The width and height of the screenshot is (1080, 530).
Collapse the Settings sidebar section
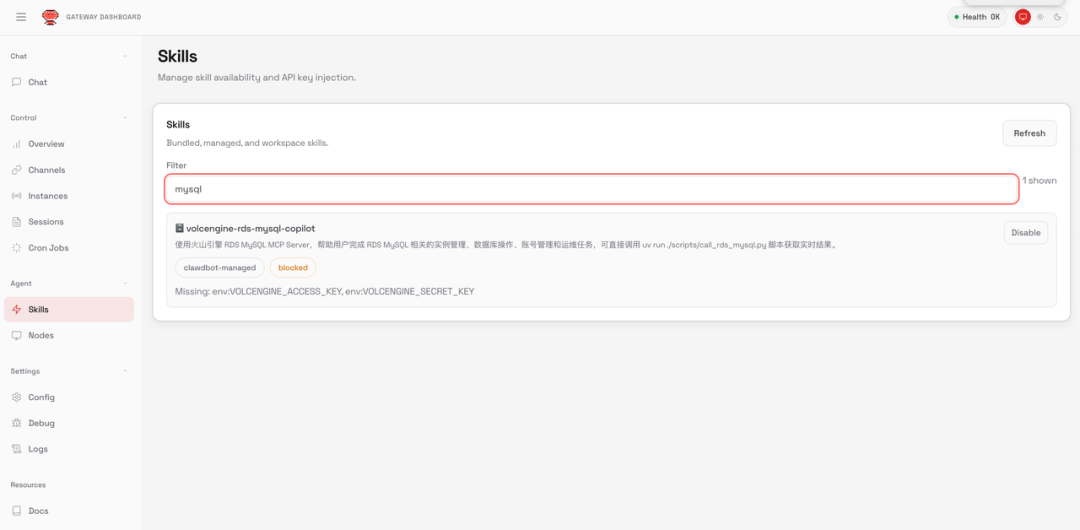[125, 371]
